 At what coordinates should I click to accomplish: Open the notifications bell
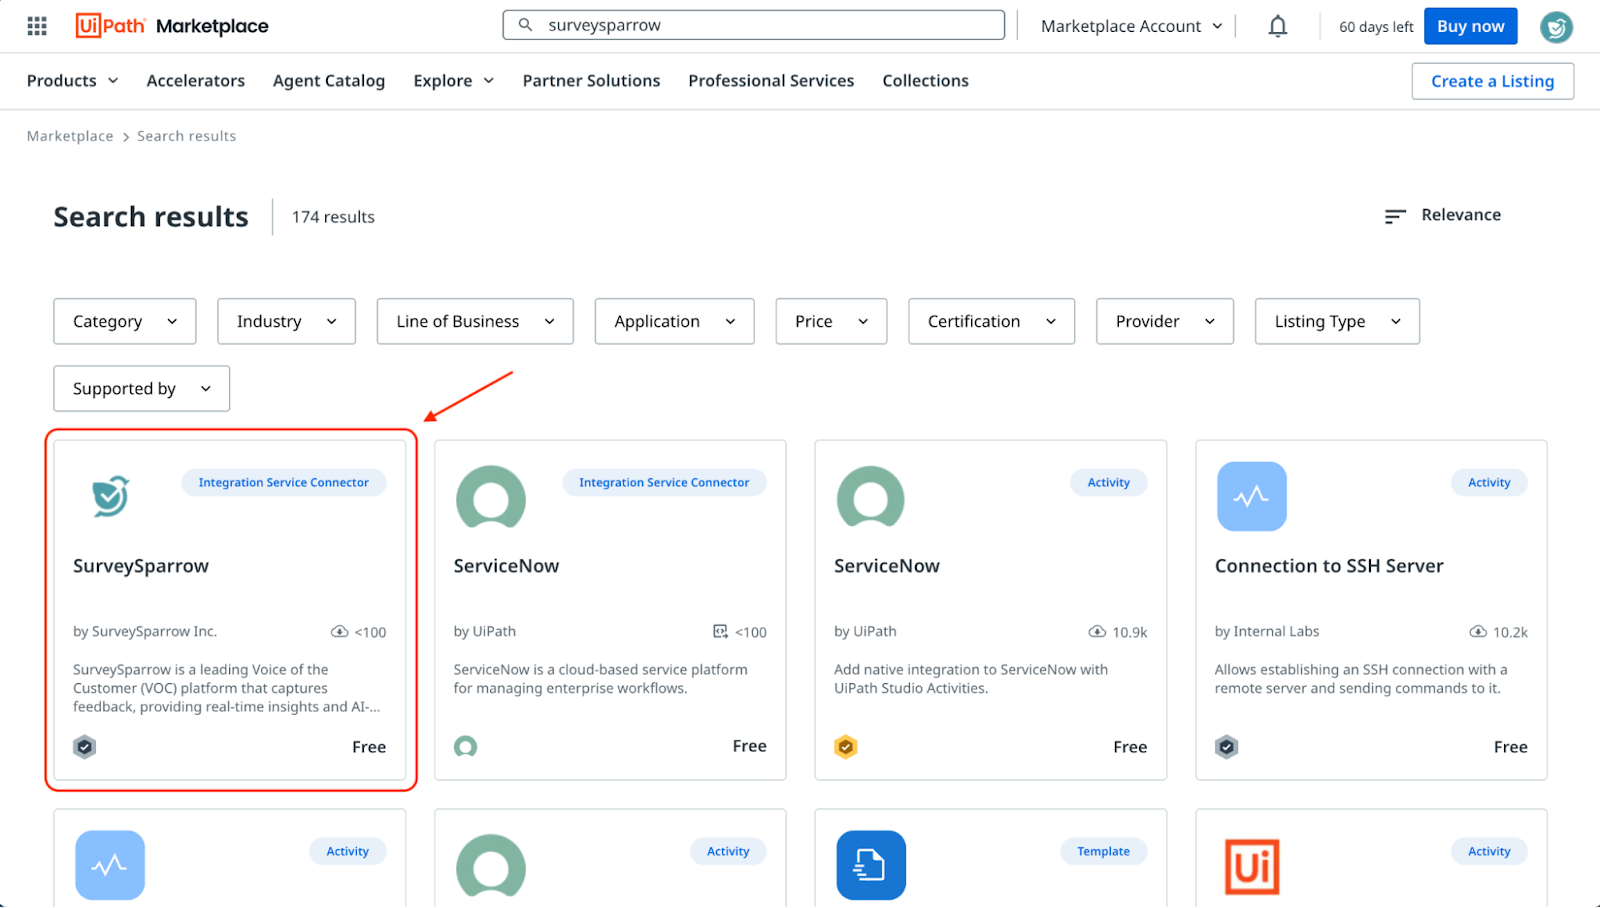pos(1277,26)
